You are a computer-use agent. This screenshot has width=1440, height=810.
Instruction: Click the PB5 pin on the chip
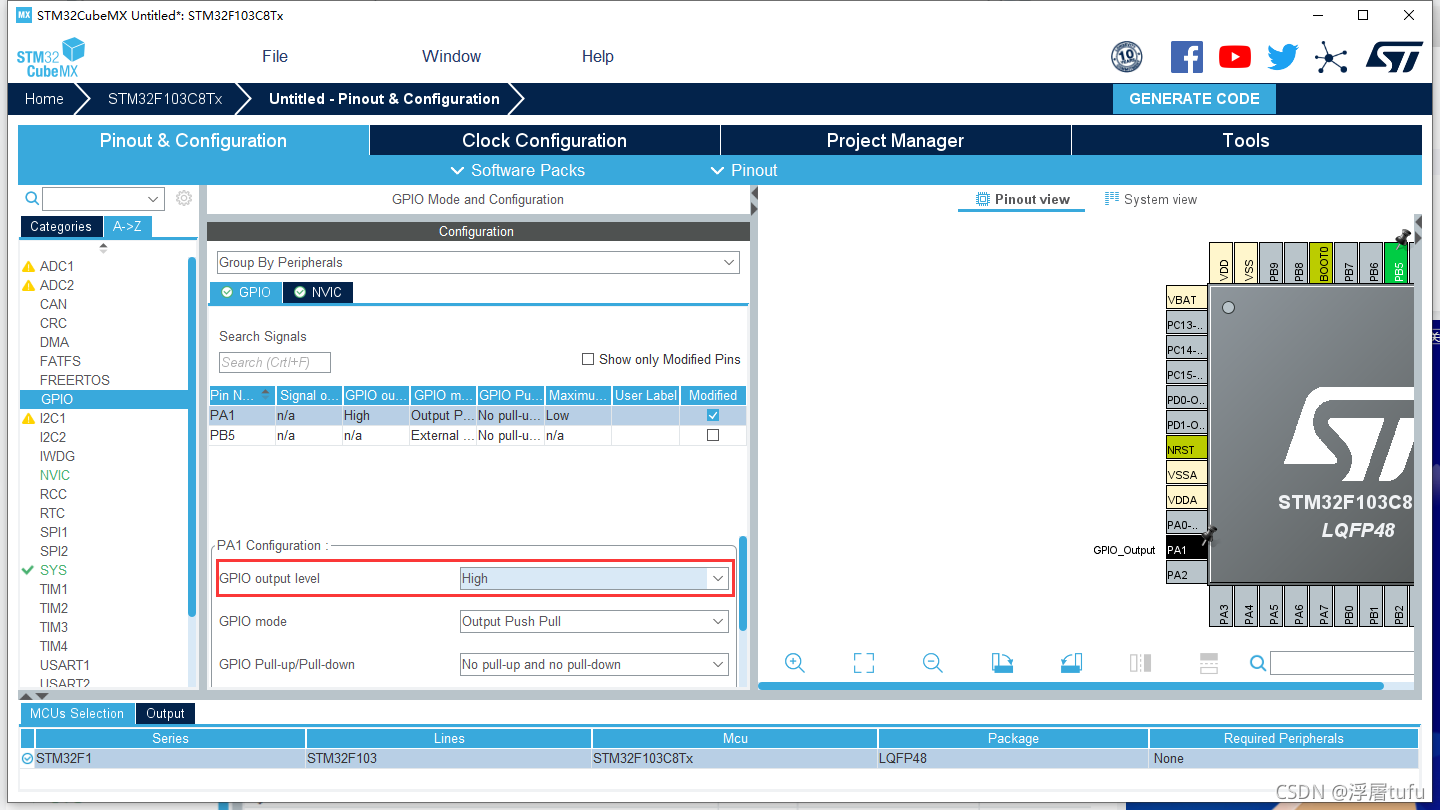(1398, 263)
